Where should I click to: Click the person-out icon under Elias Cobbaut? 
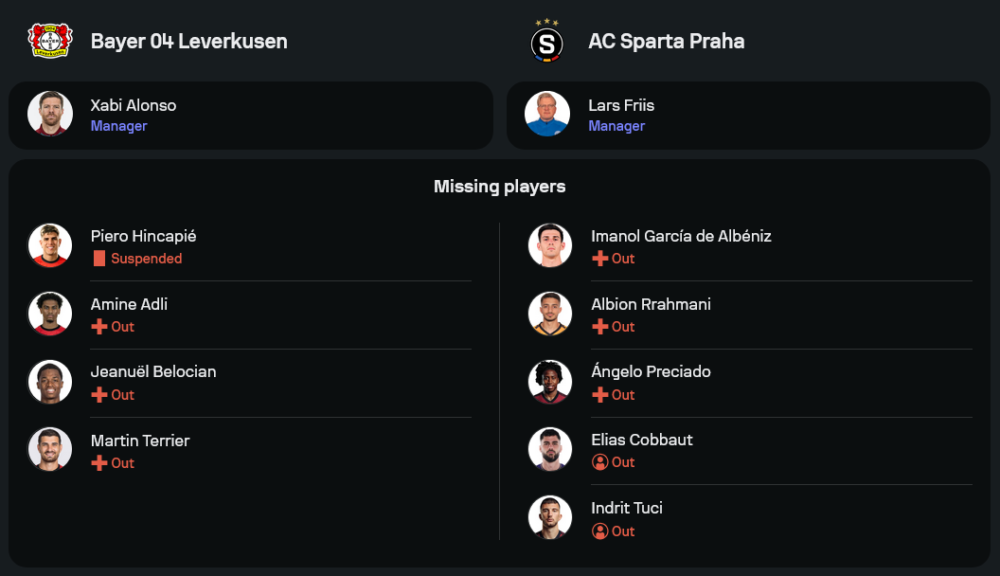click(x=600, y=463)
